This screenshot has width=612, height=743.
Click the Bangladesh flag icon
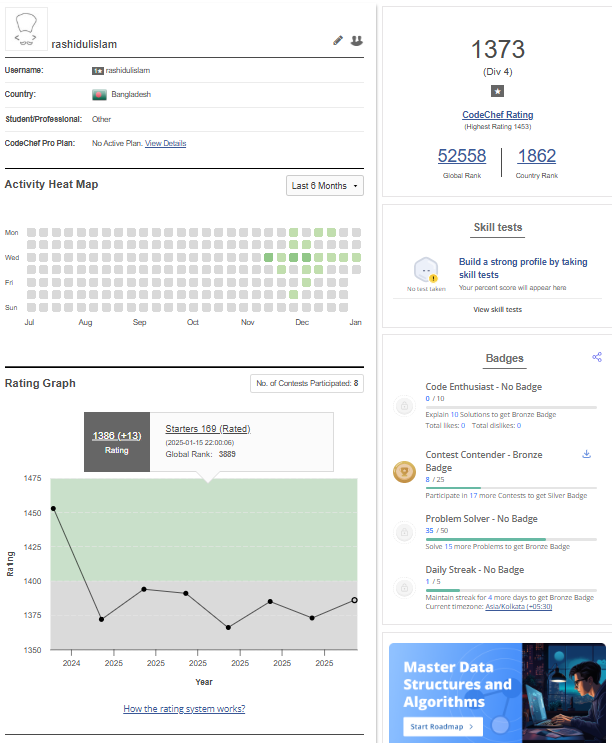99,95
